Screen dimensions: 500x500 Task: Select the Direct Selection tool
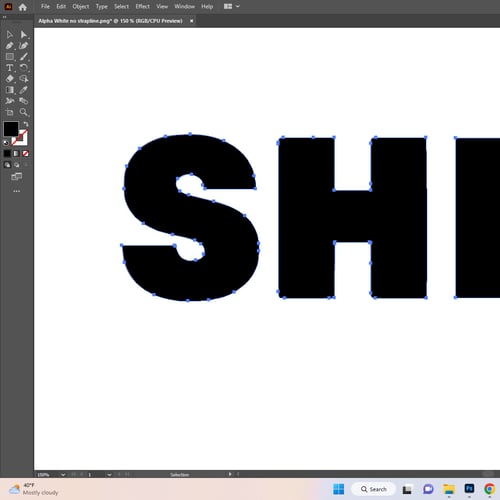coord(23,34)
